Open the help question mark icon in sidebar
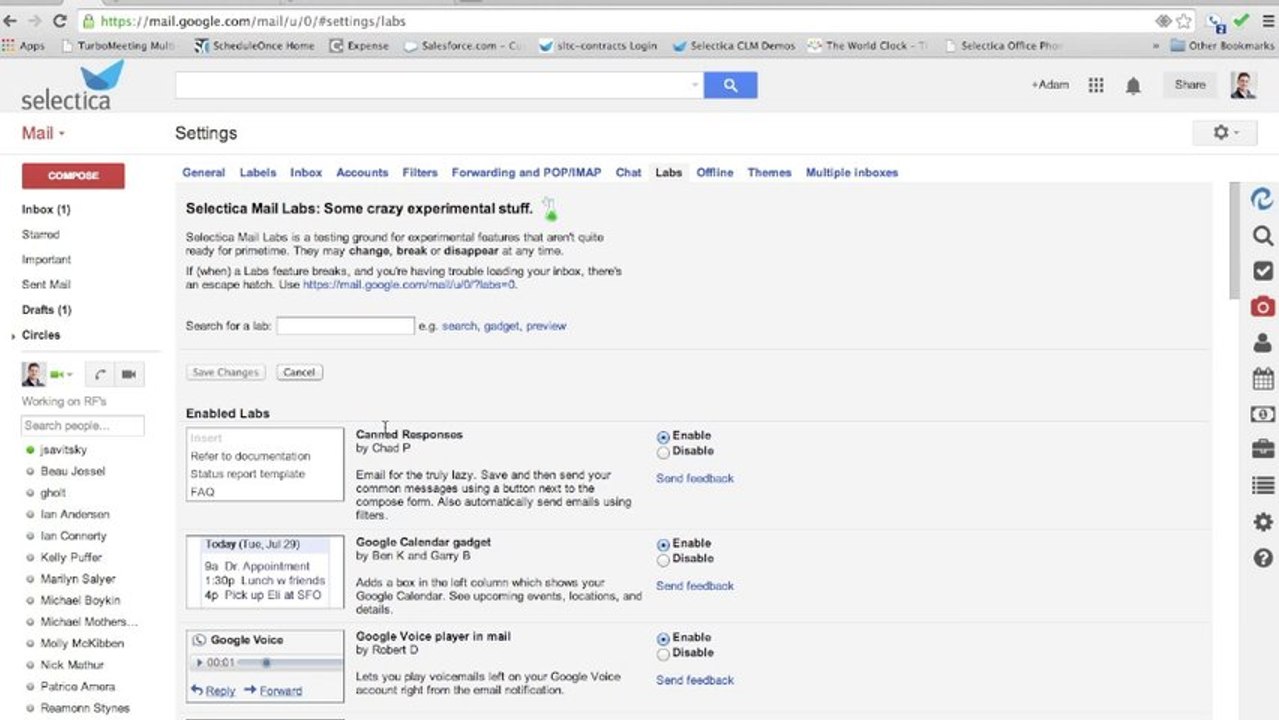 [1263, 558]
